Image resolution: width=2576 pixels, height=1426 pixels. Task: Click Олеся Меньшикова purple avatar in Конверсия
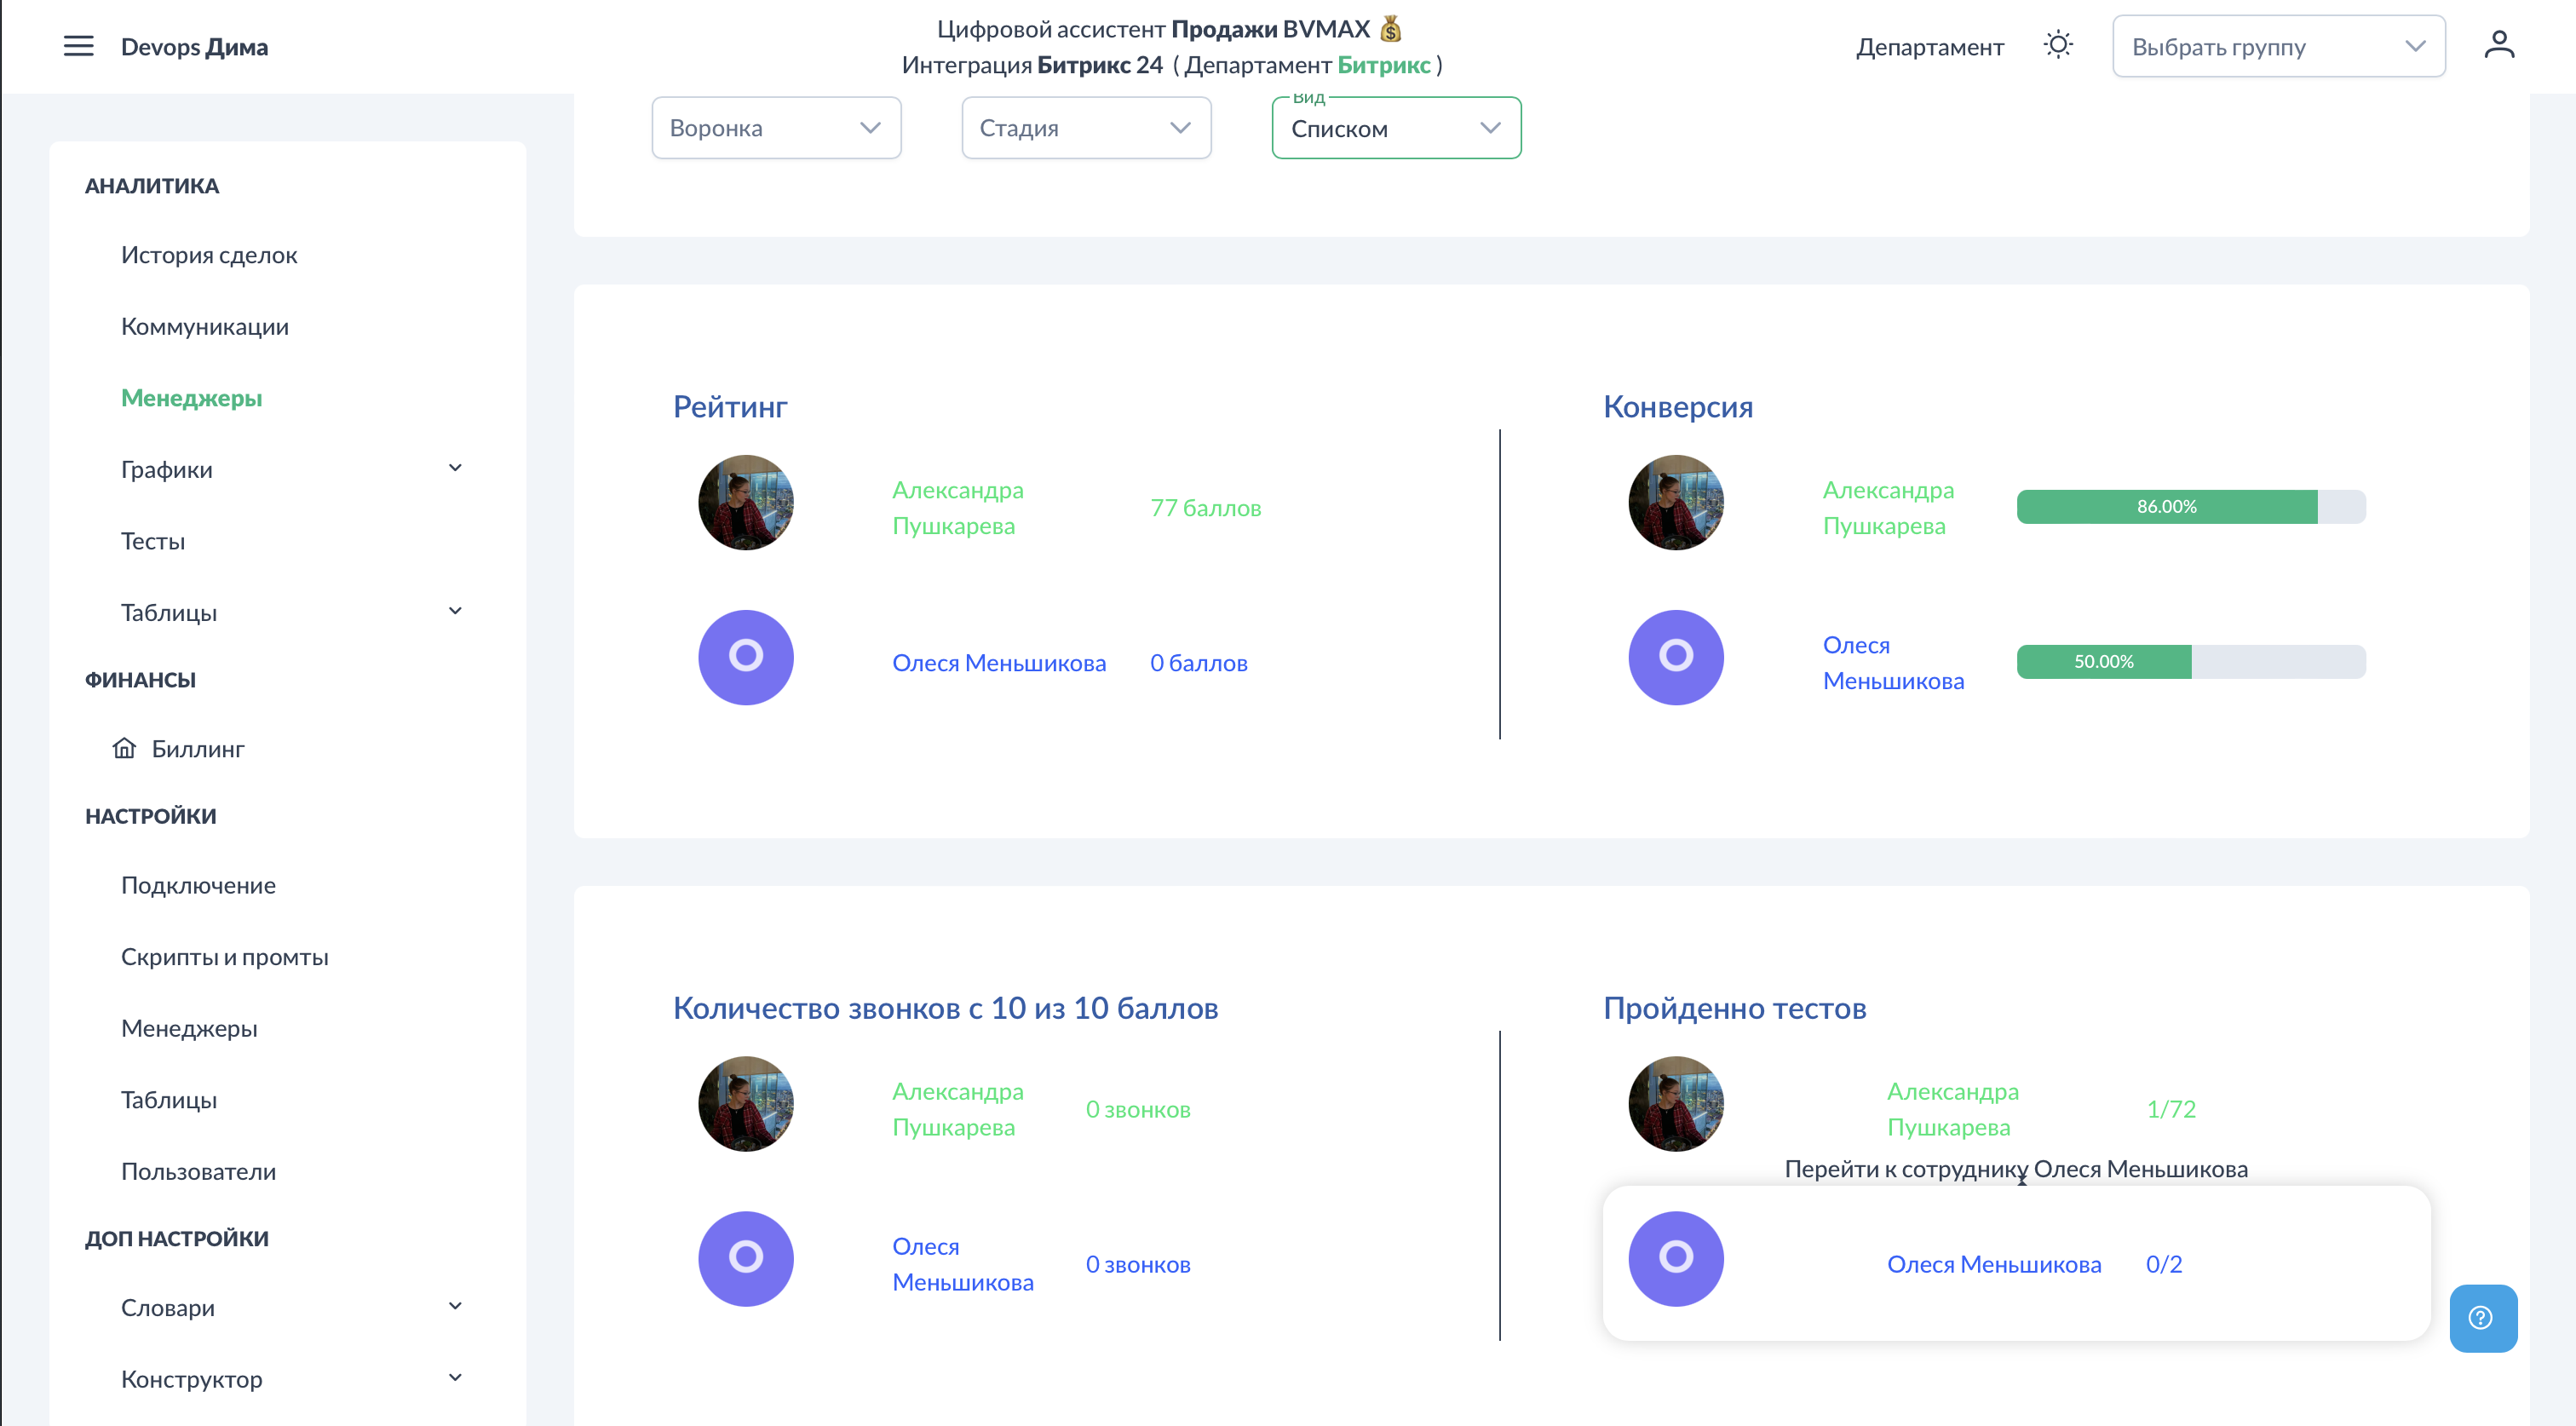point(1675,657)
